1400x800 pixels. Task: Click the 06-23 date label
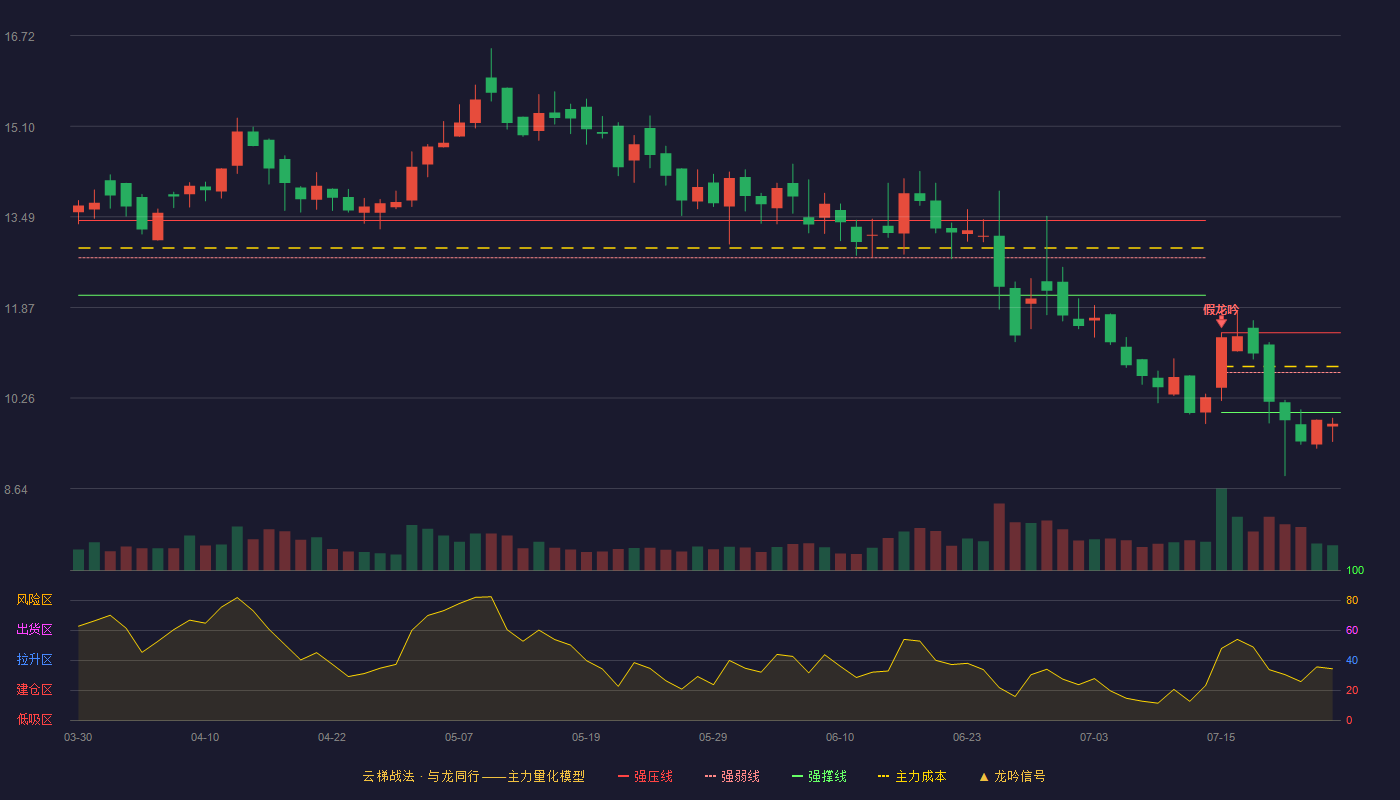click(x=967, y=737)
